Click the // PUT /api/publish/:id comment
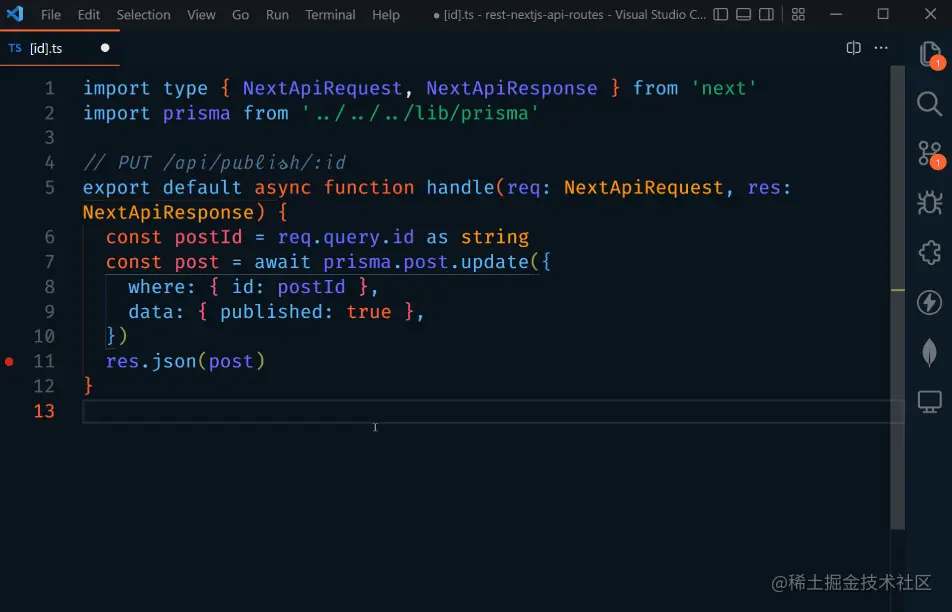The image size is (952, 612). 214,163
